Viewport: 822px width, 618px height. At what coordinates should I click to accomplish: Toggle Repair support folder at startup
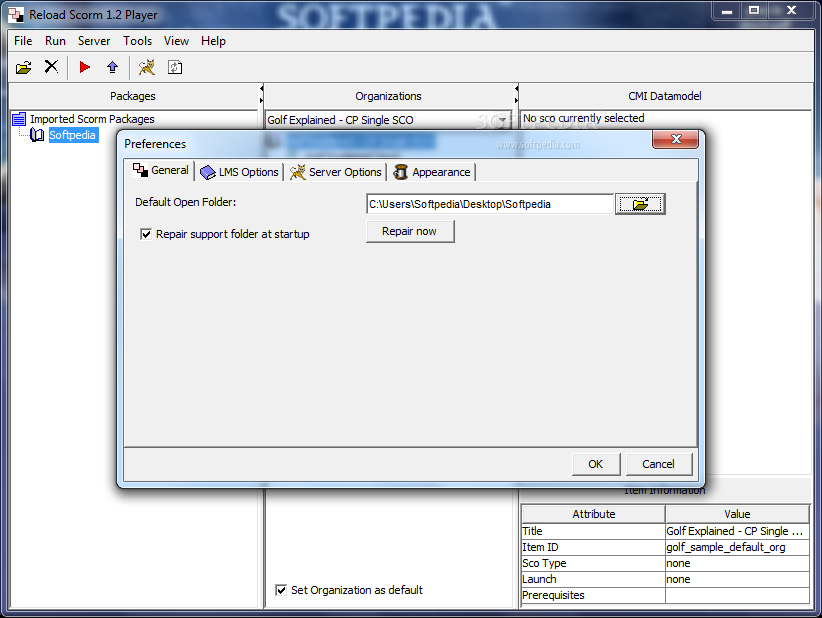[x=146, y=234]
